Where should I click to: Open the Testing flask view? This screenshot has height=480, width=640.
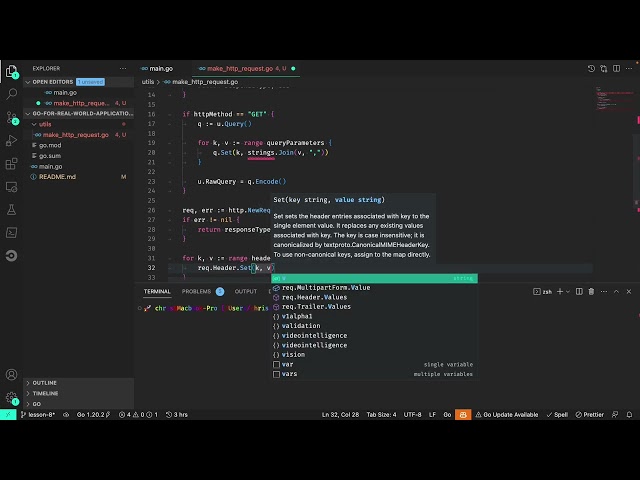tap(11, 210)
